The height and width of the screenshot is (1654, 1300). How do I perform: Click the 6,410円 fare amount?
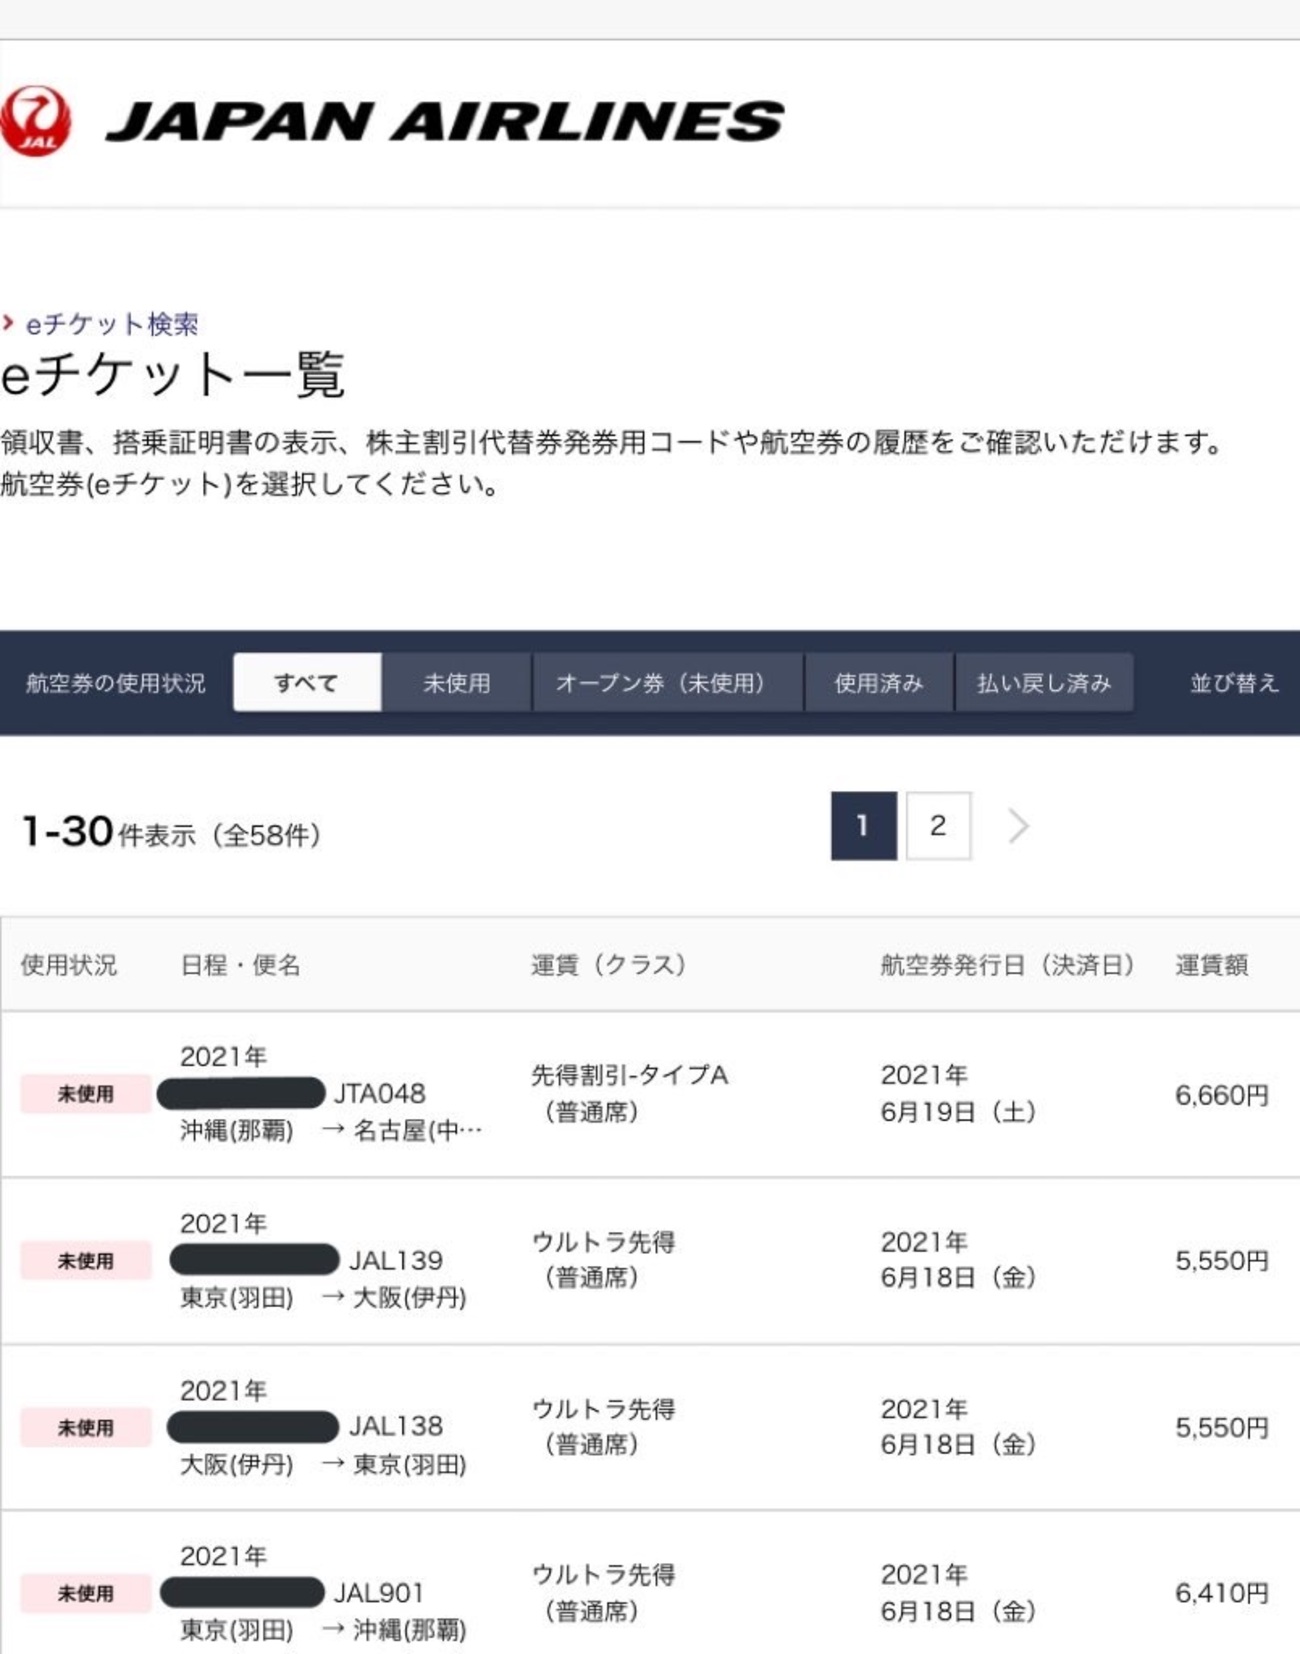coord(1222,1593)
